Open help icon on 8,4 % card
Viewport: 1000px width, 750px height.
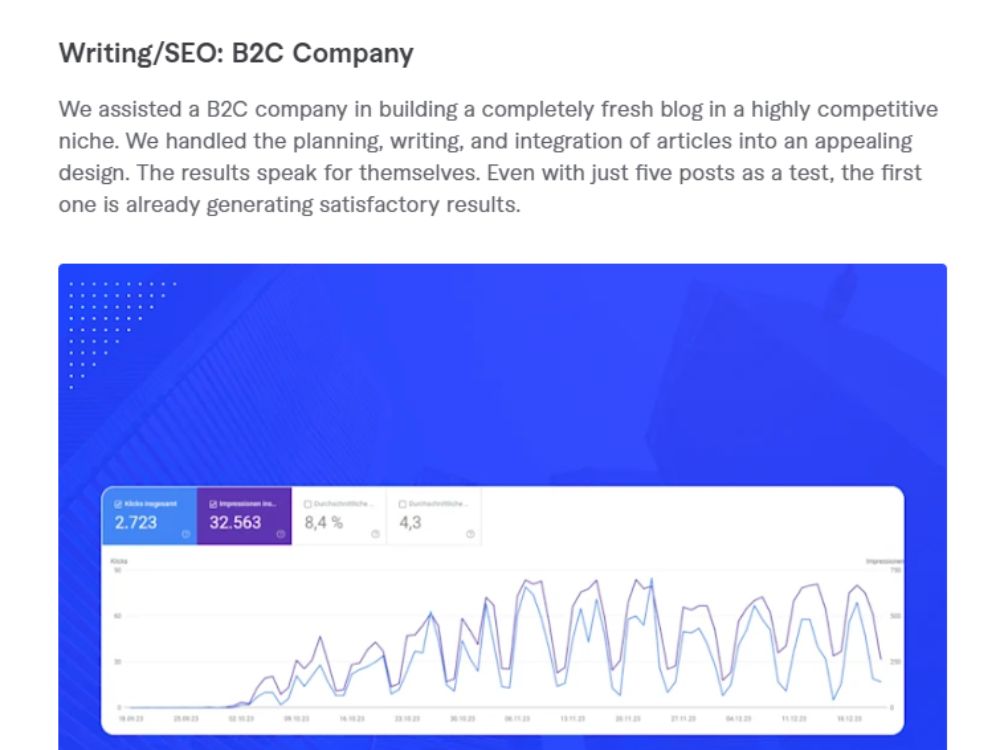[376, 534]
